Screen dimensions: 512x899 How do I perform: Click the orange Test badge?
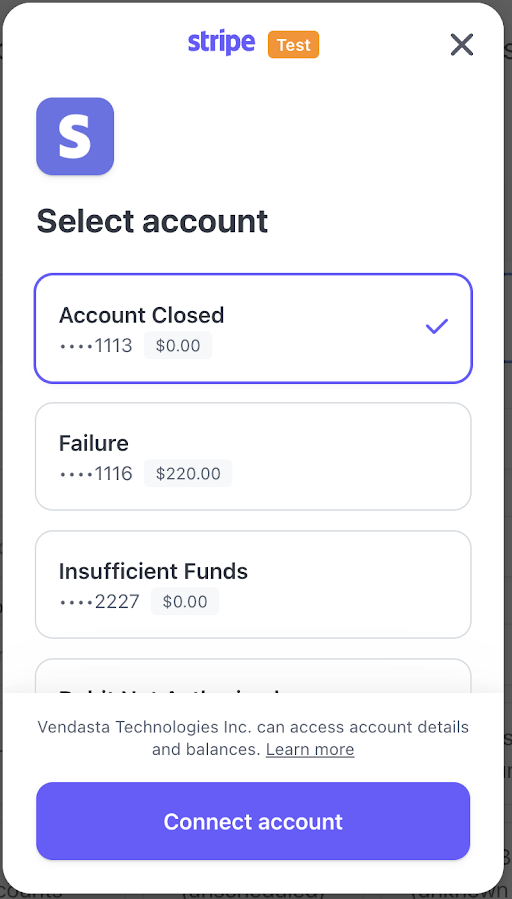[x=294, y=45]
